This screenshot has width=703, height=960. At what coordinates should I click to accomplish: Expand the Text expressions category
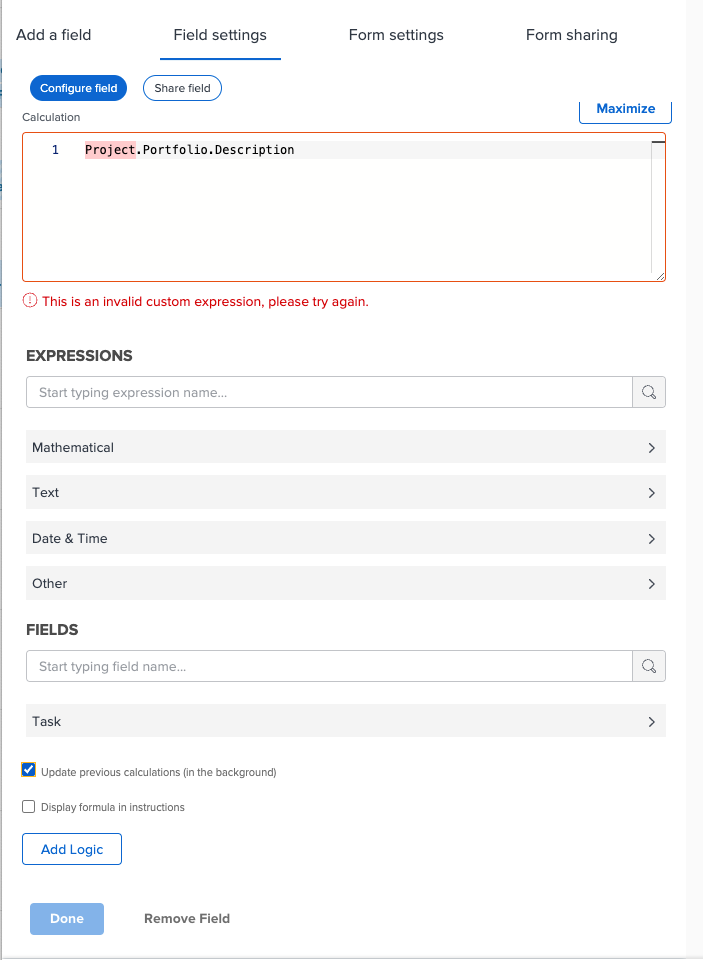[x=345, y=492]
